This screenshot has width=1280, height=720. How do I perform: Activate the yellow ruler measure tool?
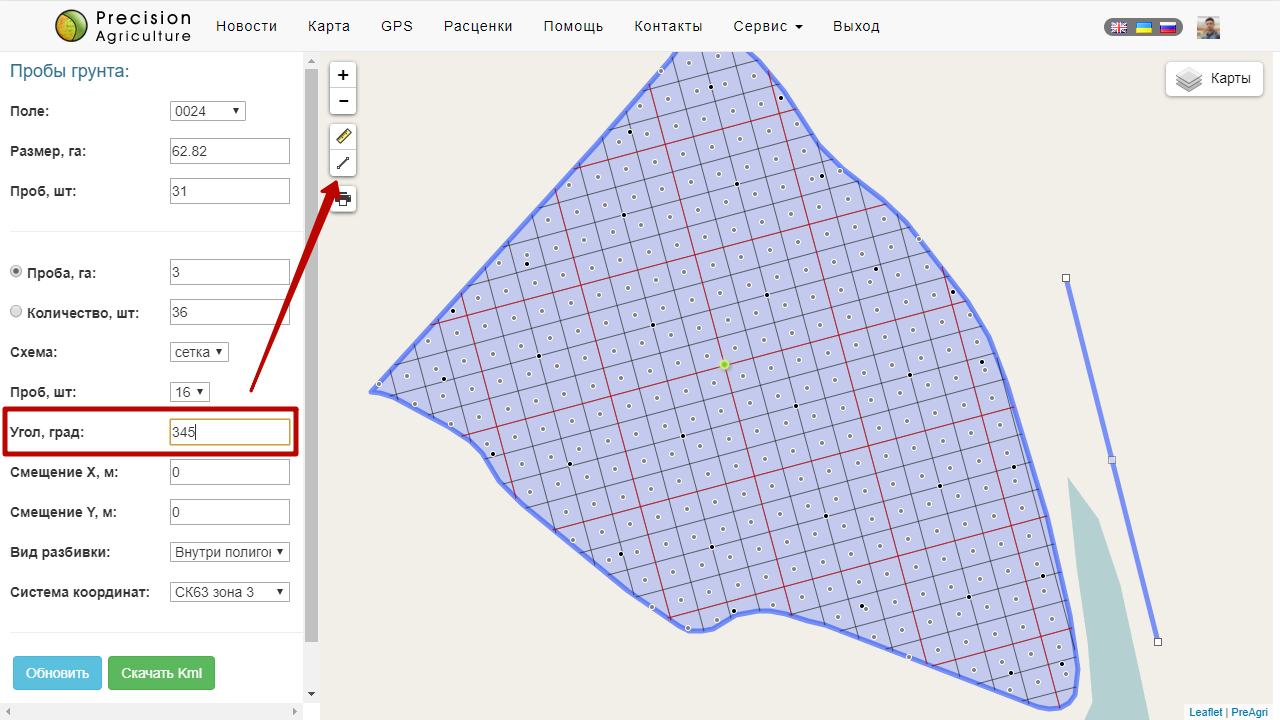pos(343,136)
